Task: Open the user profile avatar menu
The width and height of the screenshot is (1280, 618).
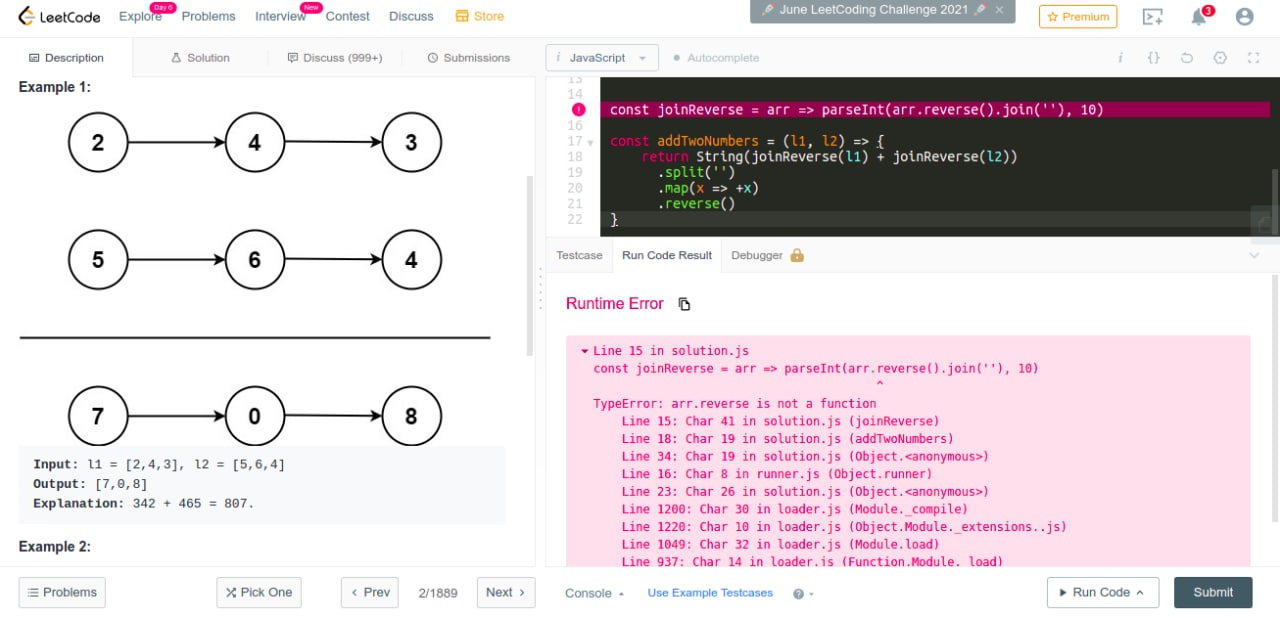Action: [x=1244, y=17]
